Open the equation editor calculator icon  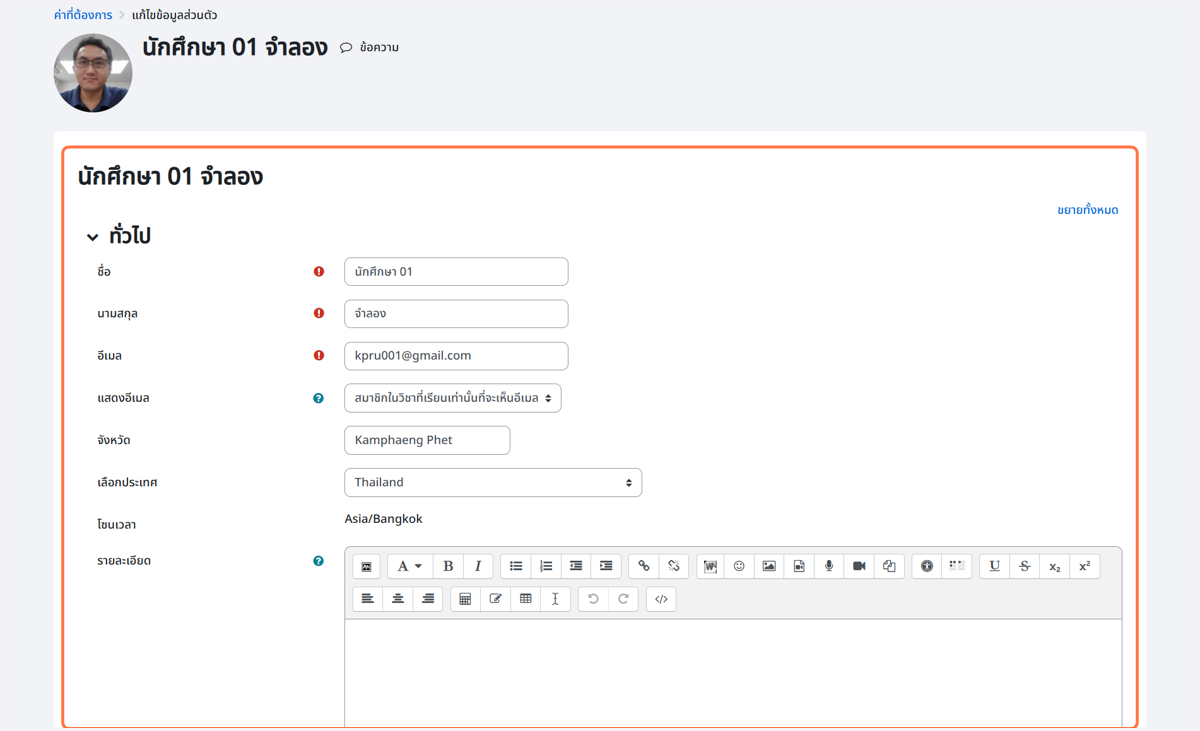(x=465, y=599)
